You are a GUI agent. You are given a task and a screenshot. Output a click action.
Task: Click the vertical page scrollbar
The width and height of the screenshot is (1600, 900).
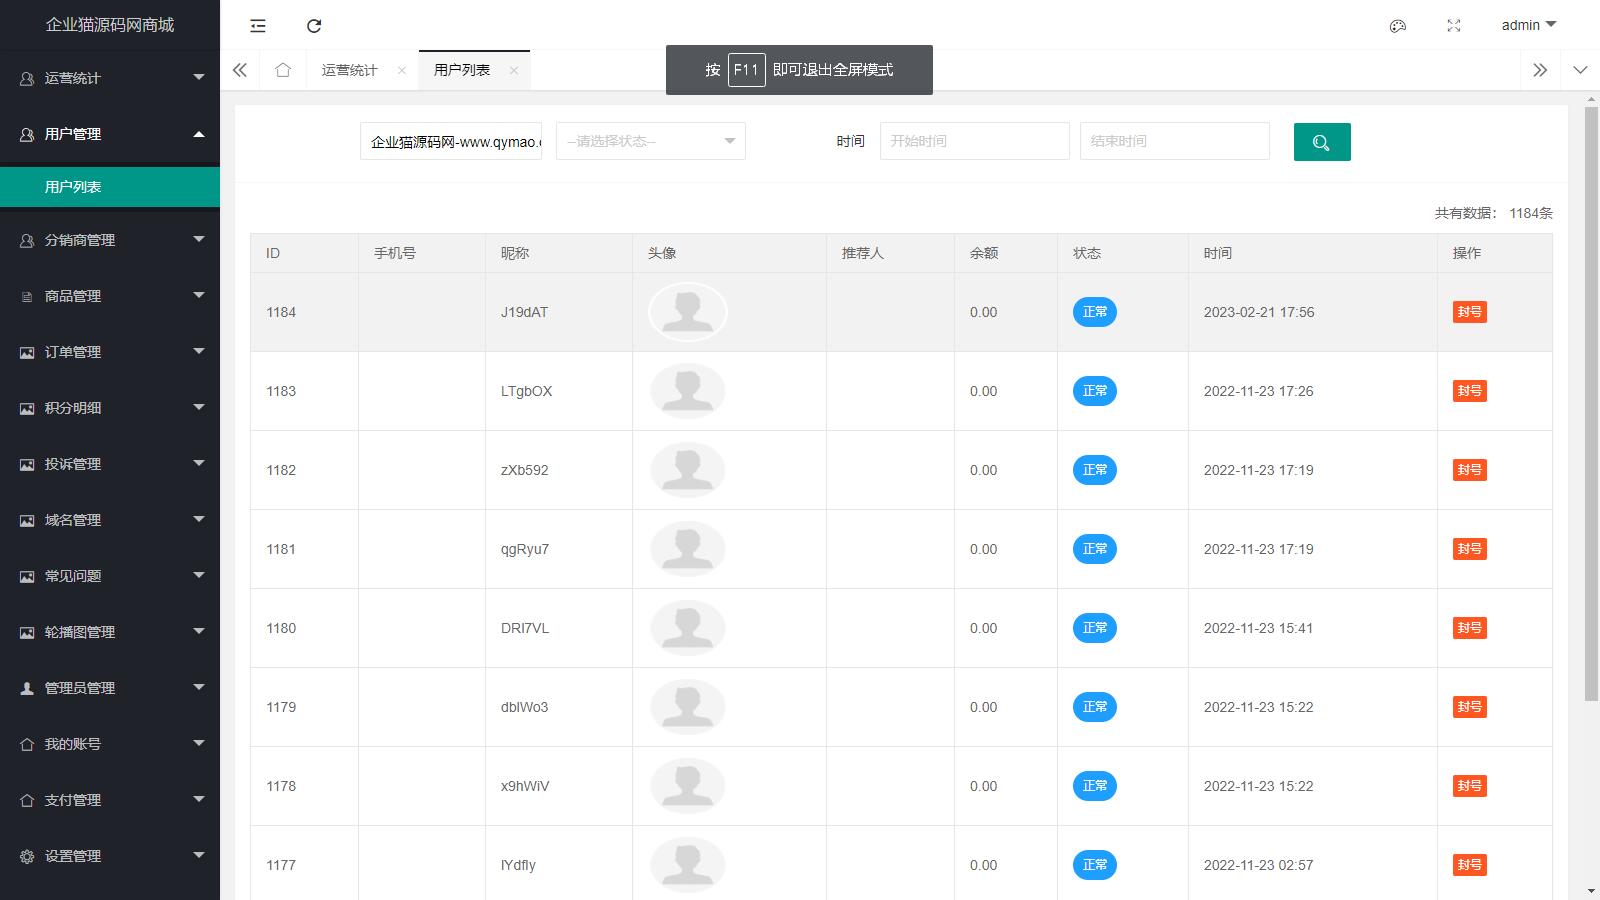(1591, 400)
